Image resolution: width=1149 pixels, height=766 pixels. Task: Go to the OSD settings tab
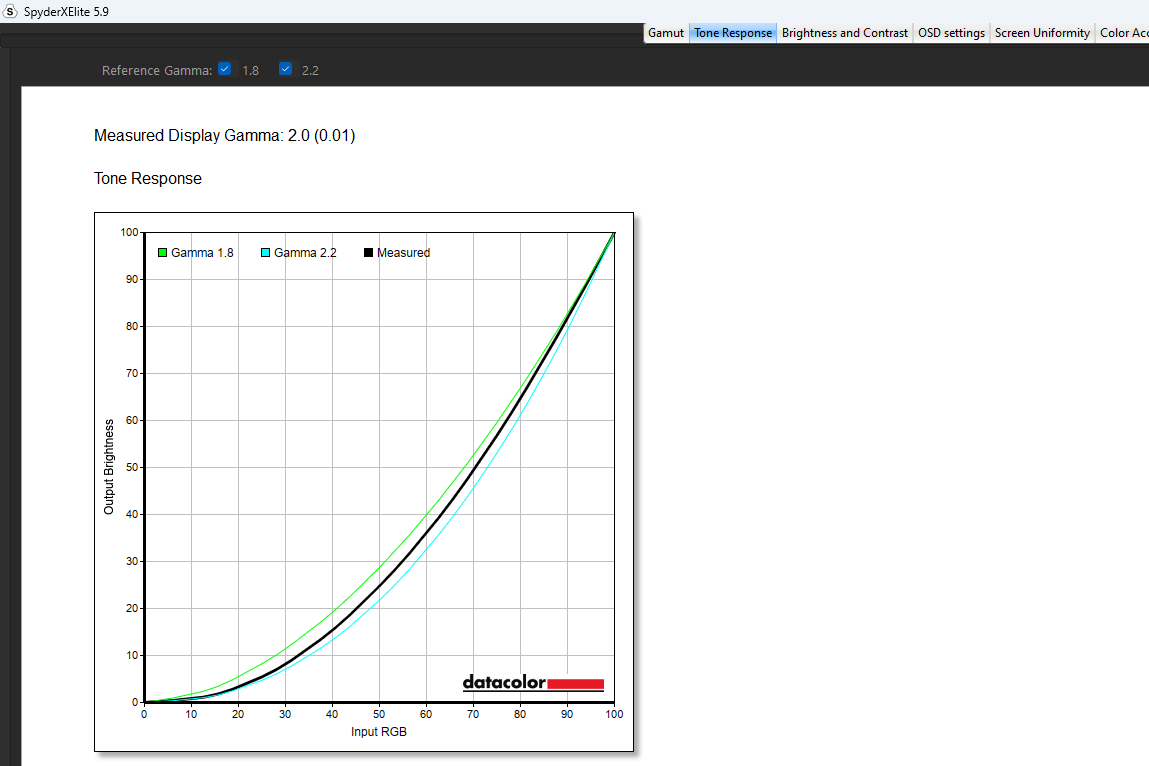click(951, 33)
